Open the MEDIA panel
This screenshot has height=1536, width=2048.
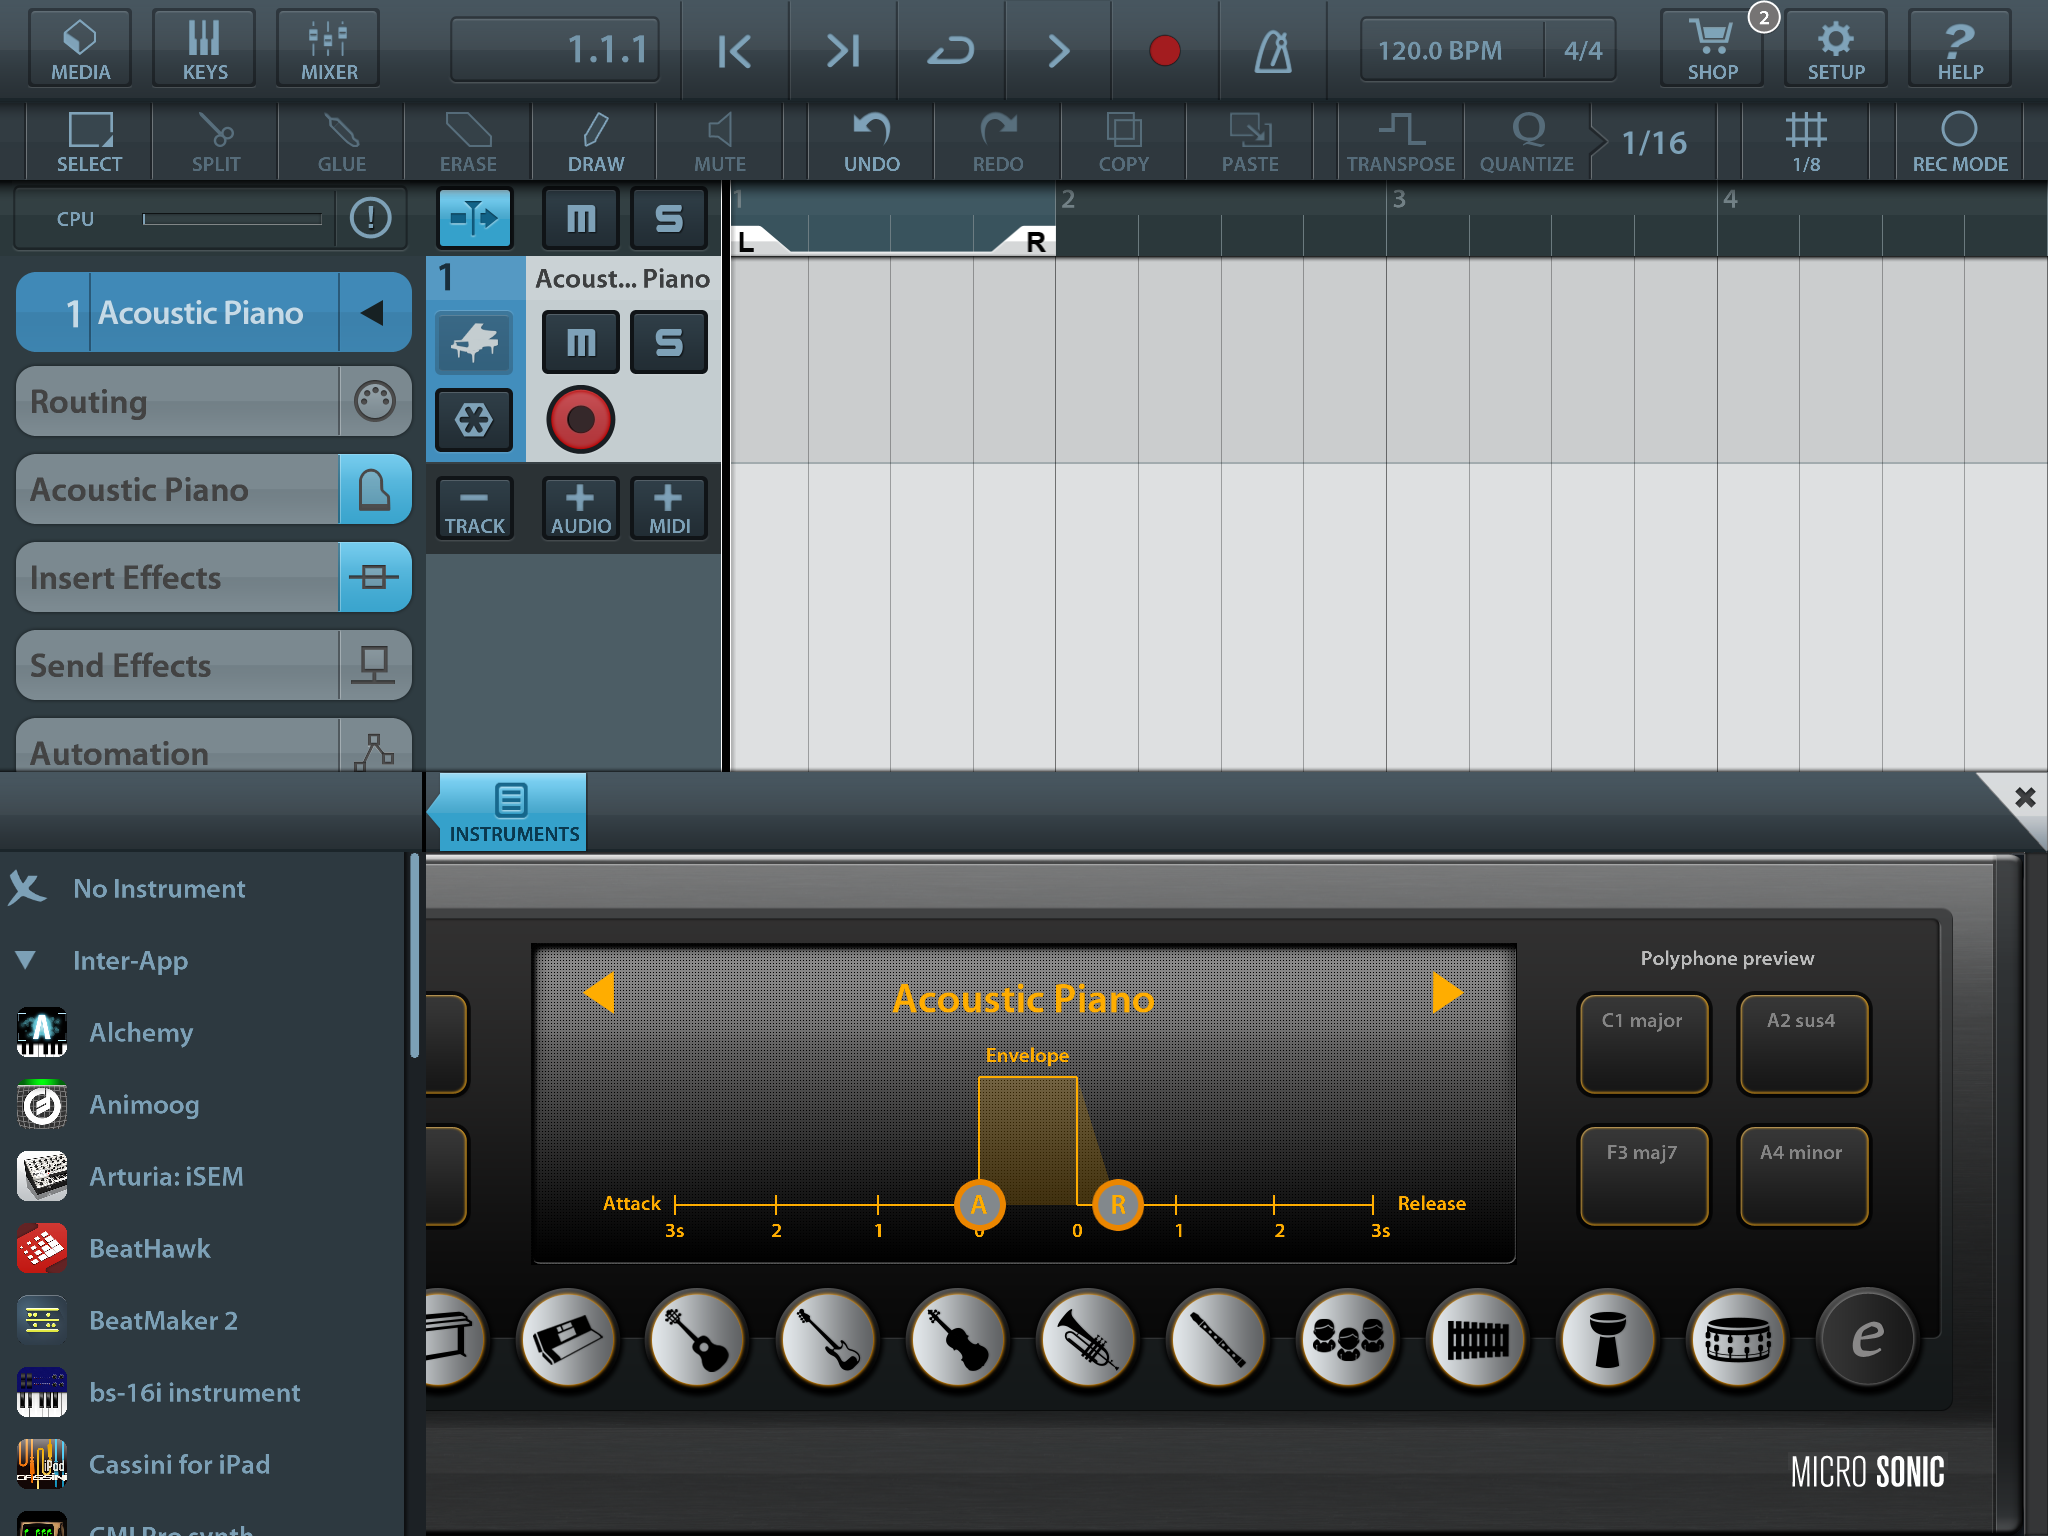click(81, 49)
